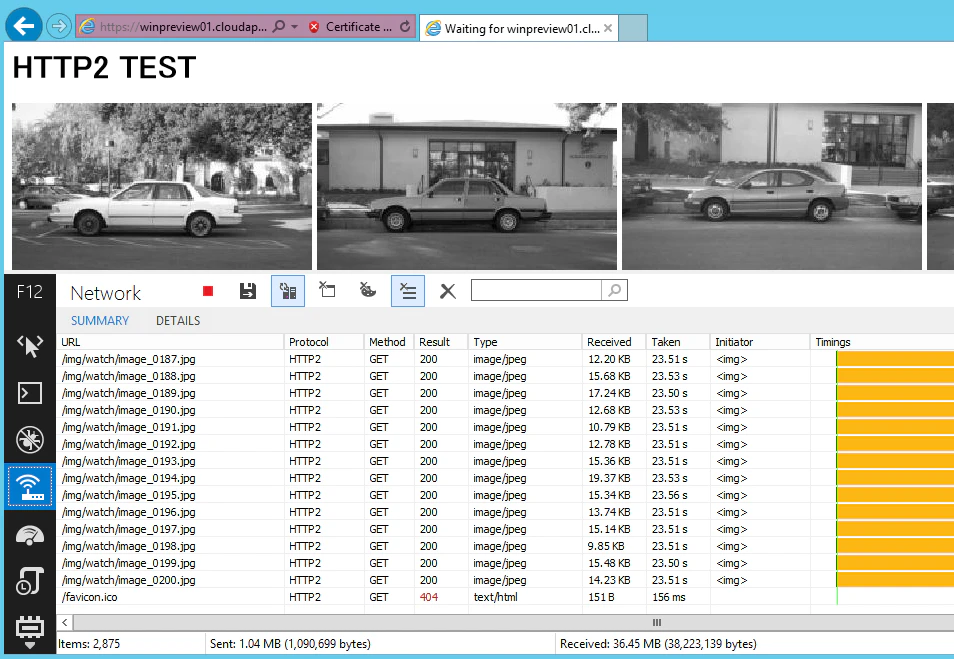The image size is (954, 659).
Task: Open a new tab beside the current tab
Action: 633,28
